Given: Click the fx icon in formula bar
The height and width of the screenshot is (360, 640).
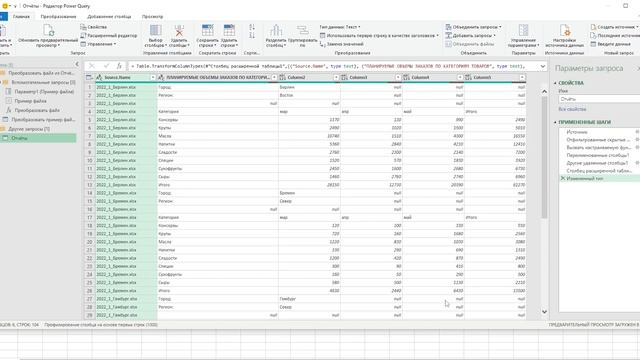Looking at the screenshot, I should (119, 66).
